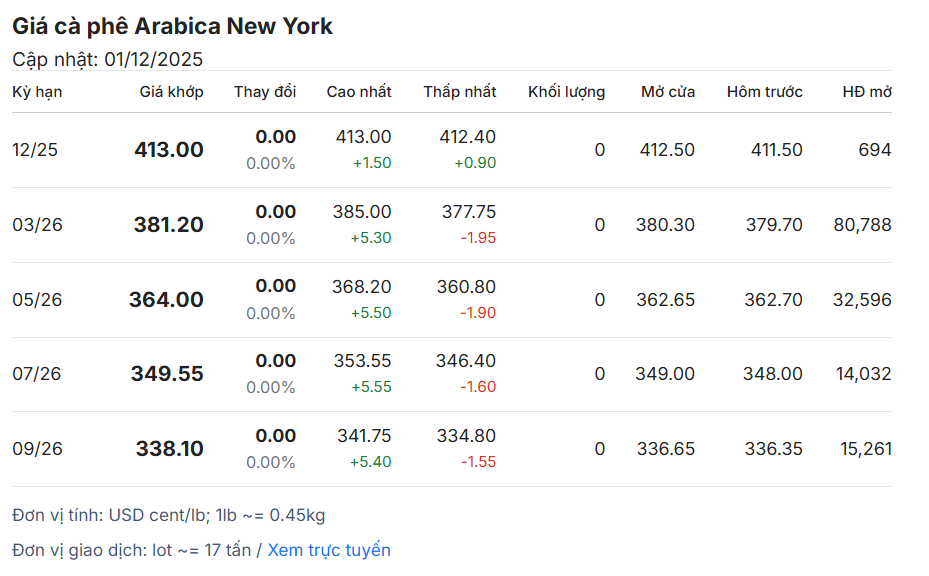929x576 pixels.
Task: Select the 12/25 contract row
Action: point(35,150)
